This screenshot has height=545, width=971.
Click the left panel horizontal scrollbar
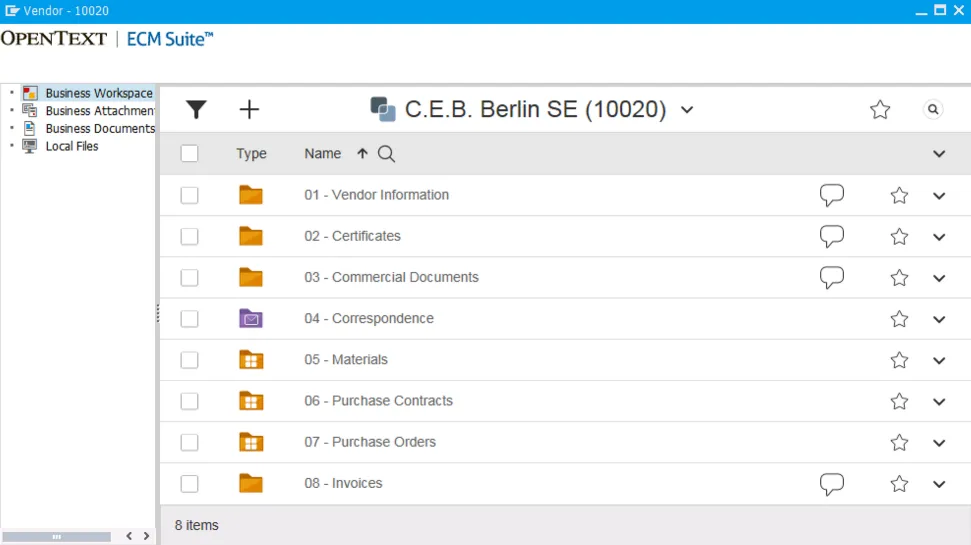[58, 537]
